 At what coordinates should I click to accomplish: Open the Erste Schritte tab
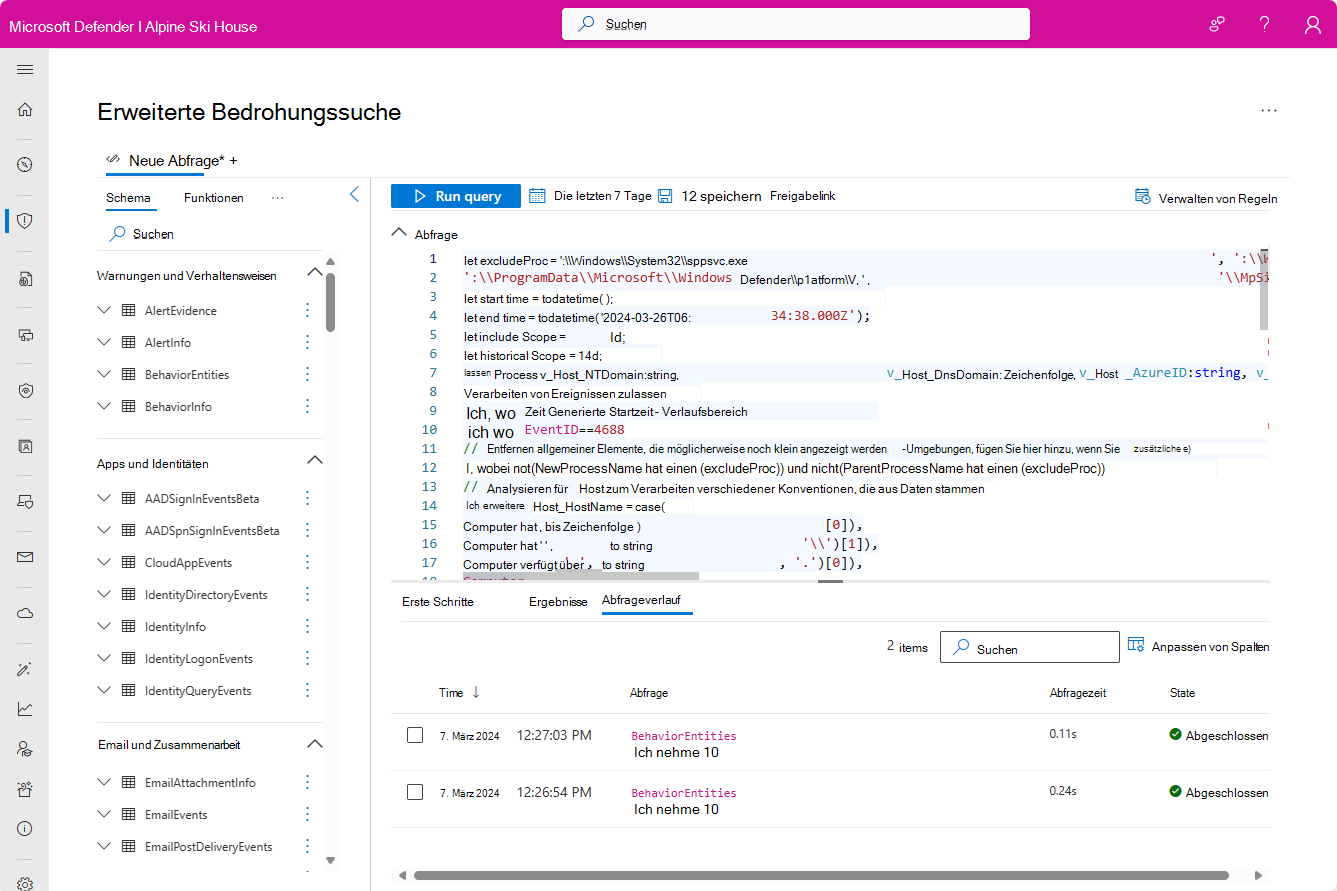(438, 602)
